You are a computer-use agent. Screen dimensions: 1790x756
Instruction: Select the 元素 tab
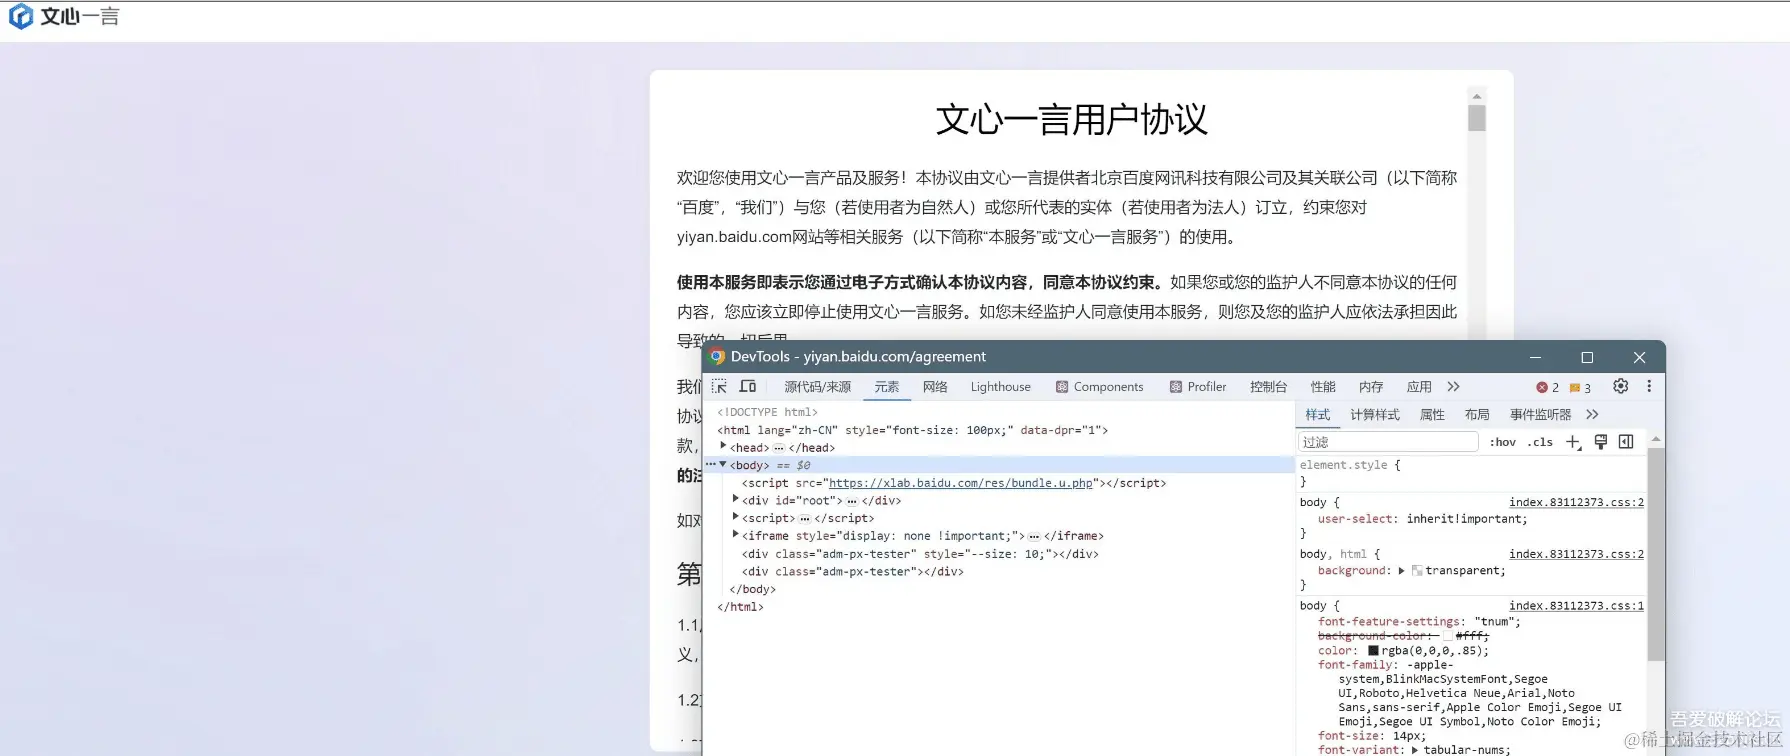point(887,387)
